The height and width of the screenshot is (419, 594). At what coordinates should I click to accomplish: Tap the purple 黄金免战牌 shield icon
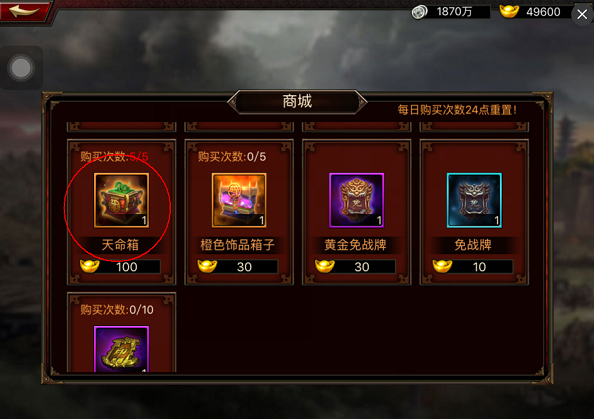point(356,200)
